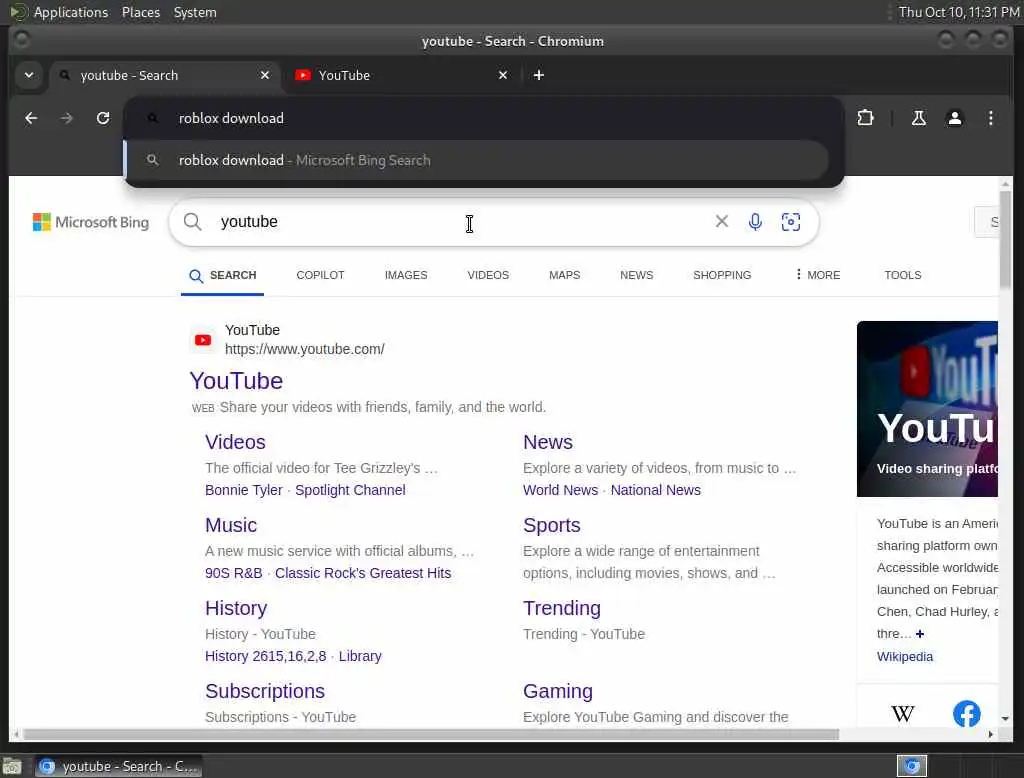Open the profile avatar icon

point(954,118)
